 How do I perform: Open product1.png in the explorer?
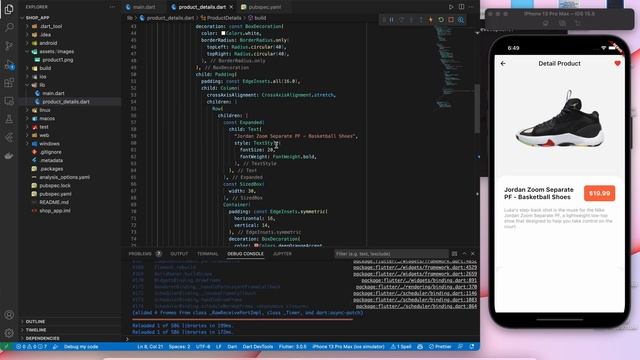[58, 60]
